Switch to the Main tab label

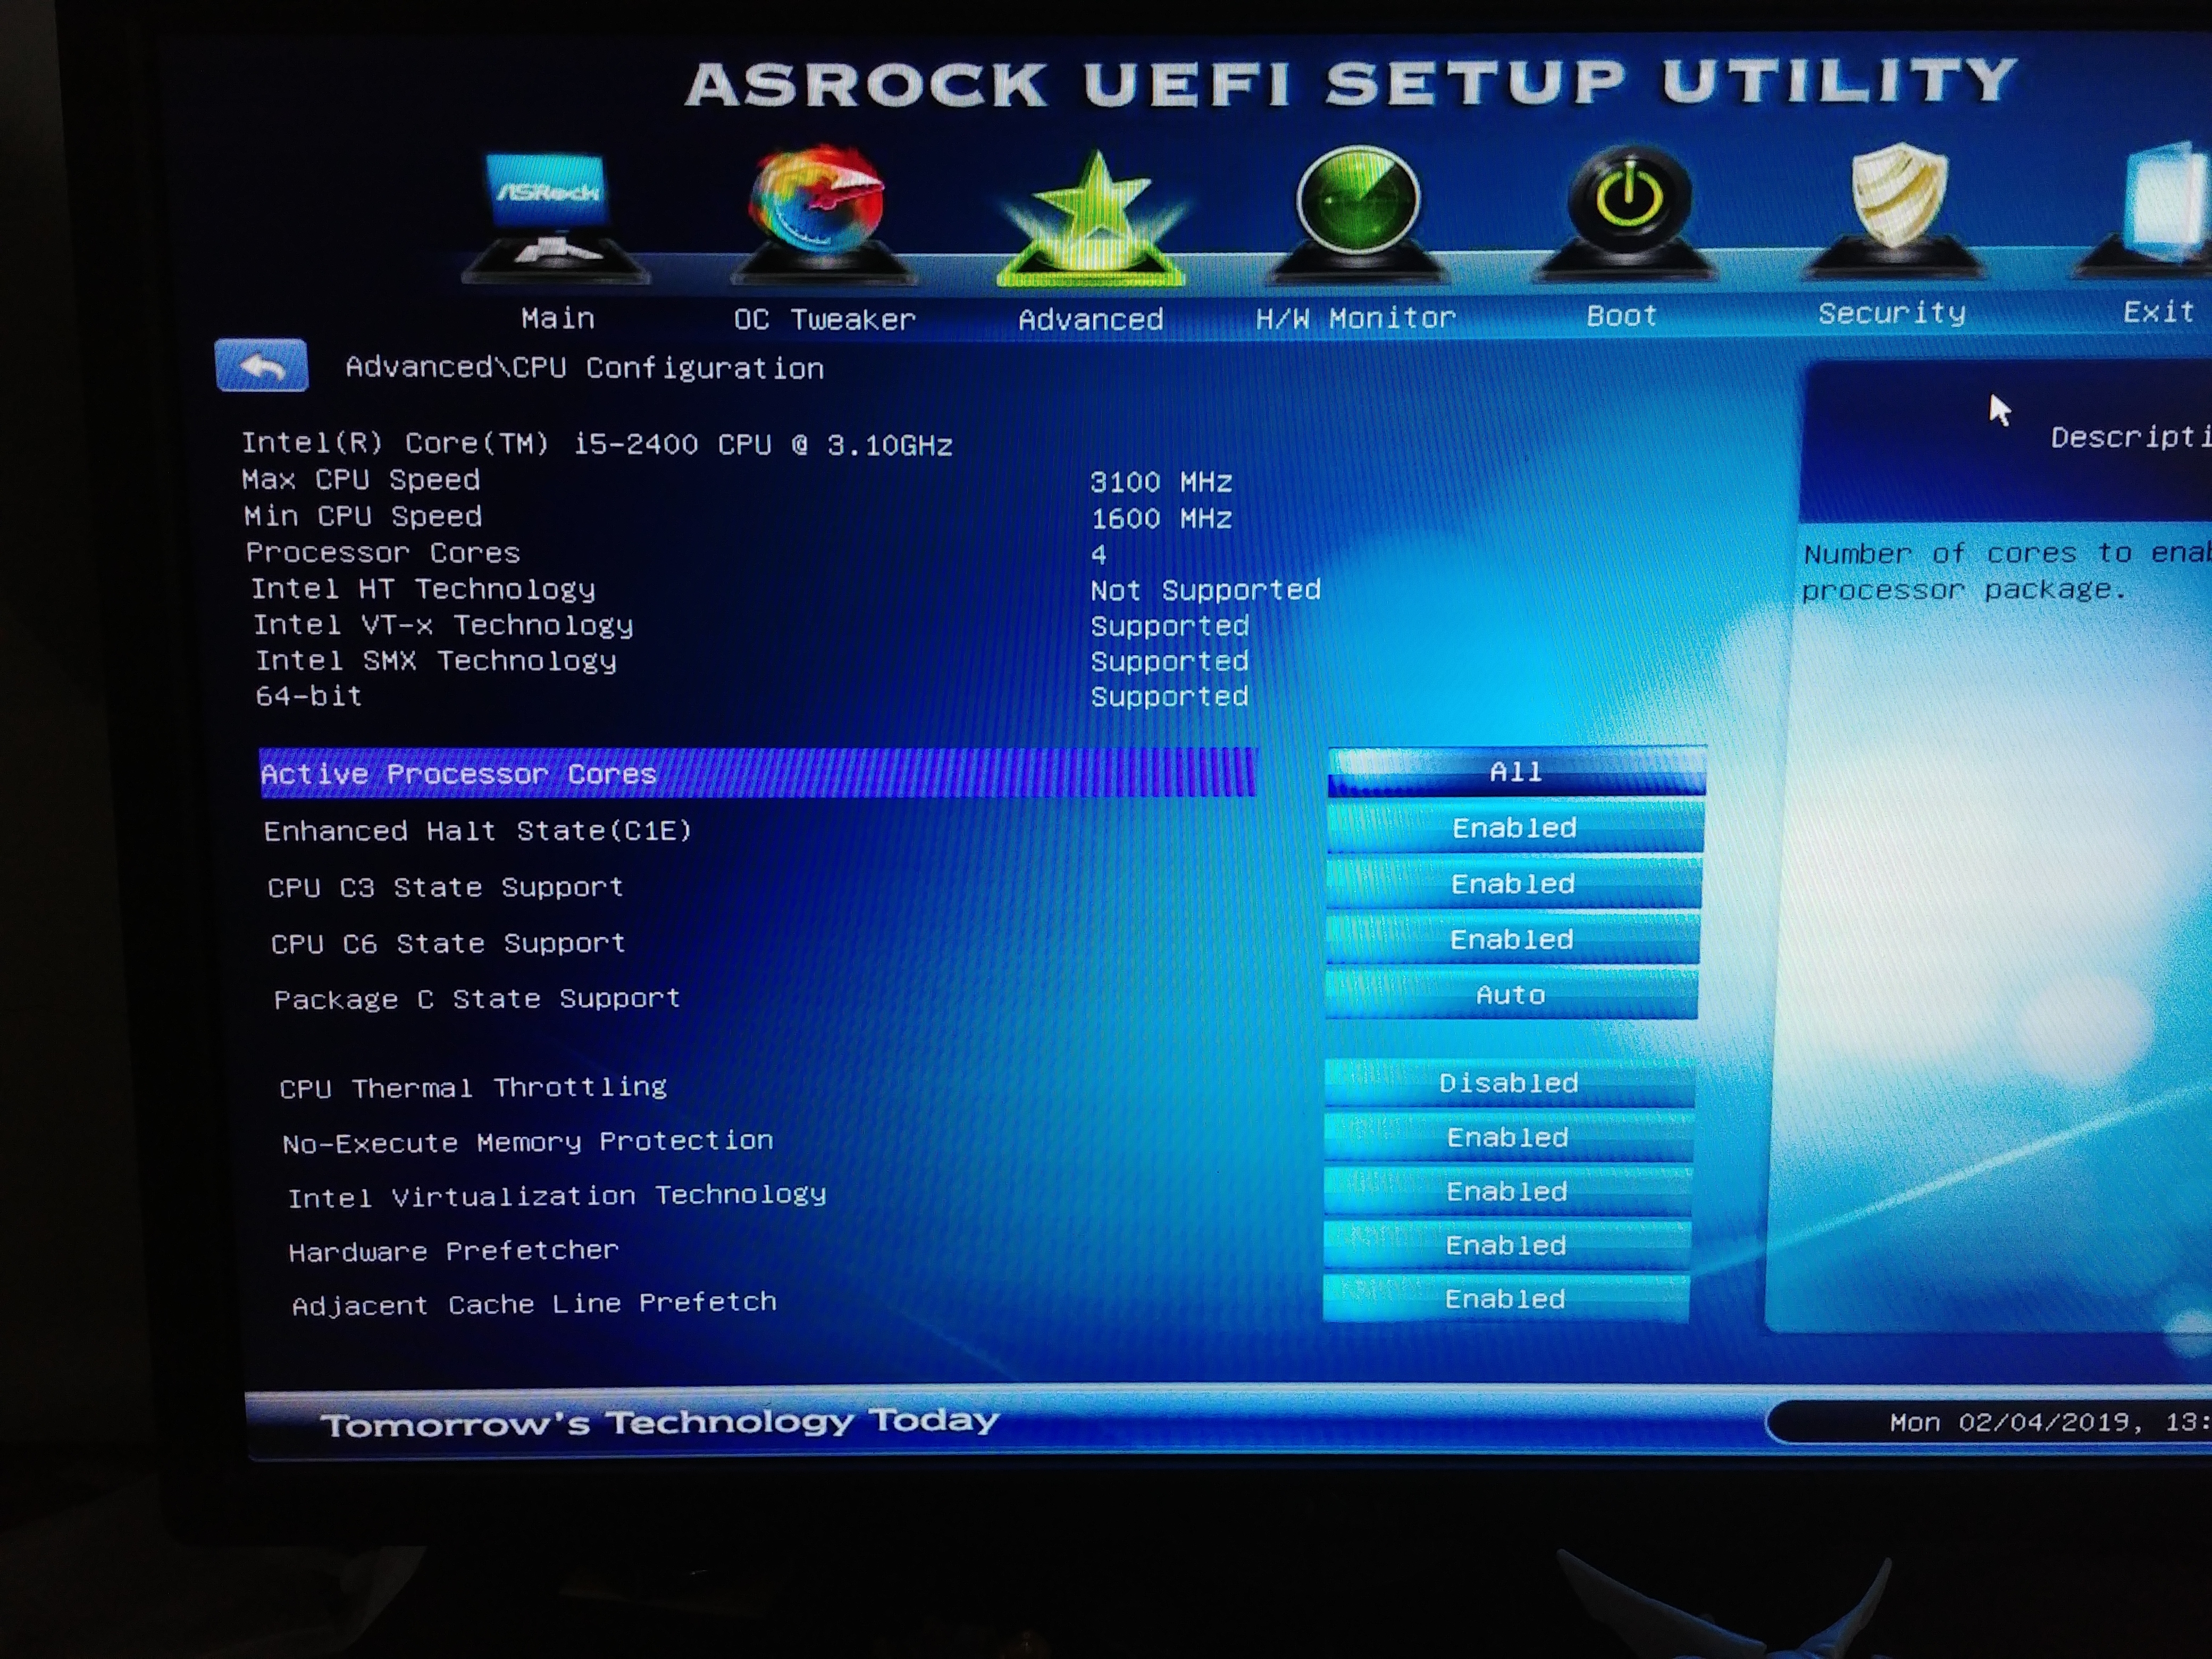tap(558, 319)
